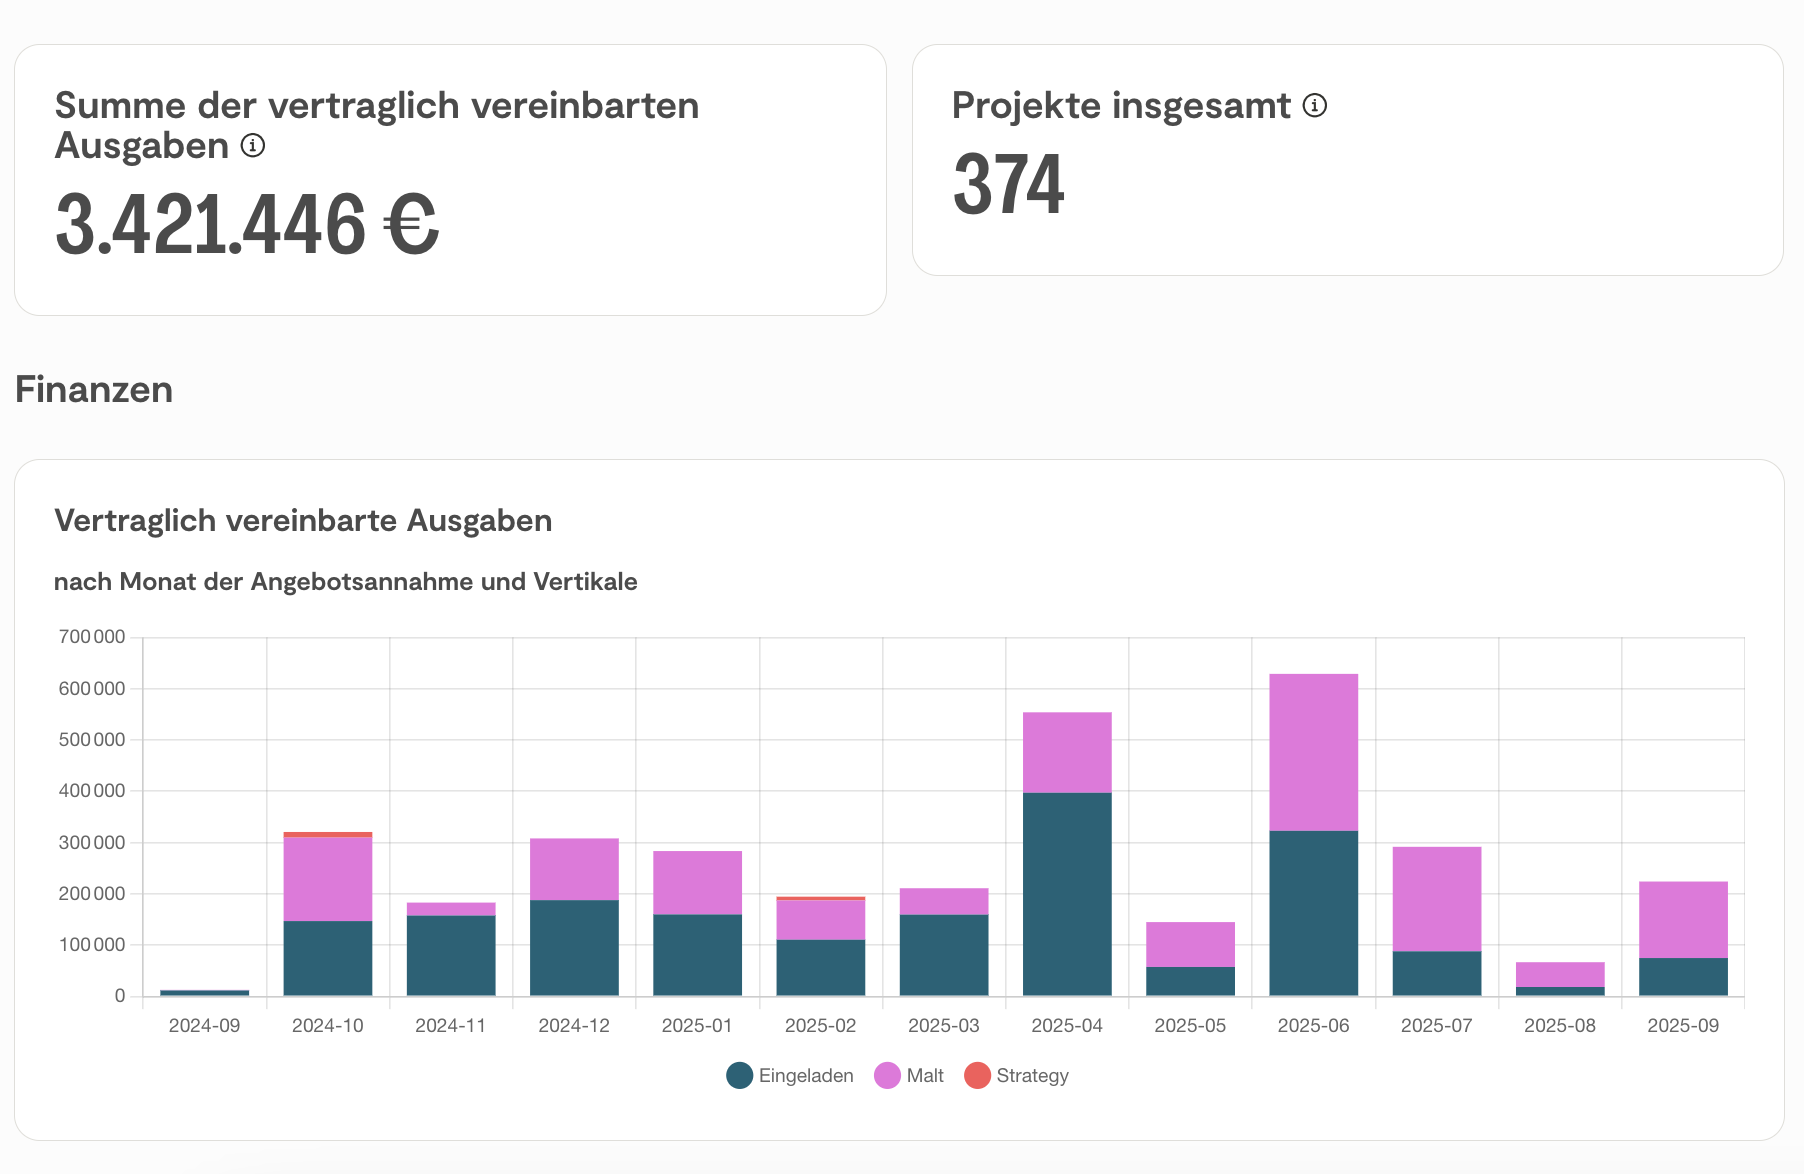Click the pink Malt legend circle
The width and height of the screenshot is (1804, 1174).
pos(887,1076)
